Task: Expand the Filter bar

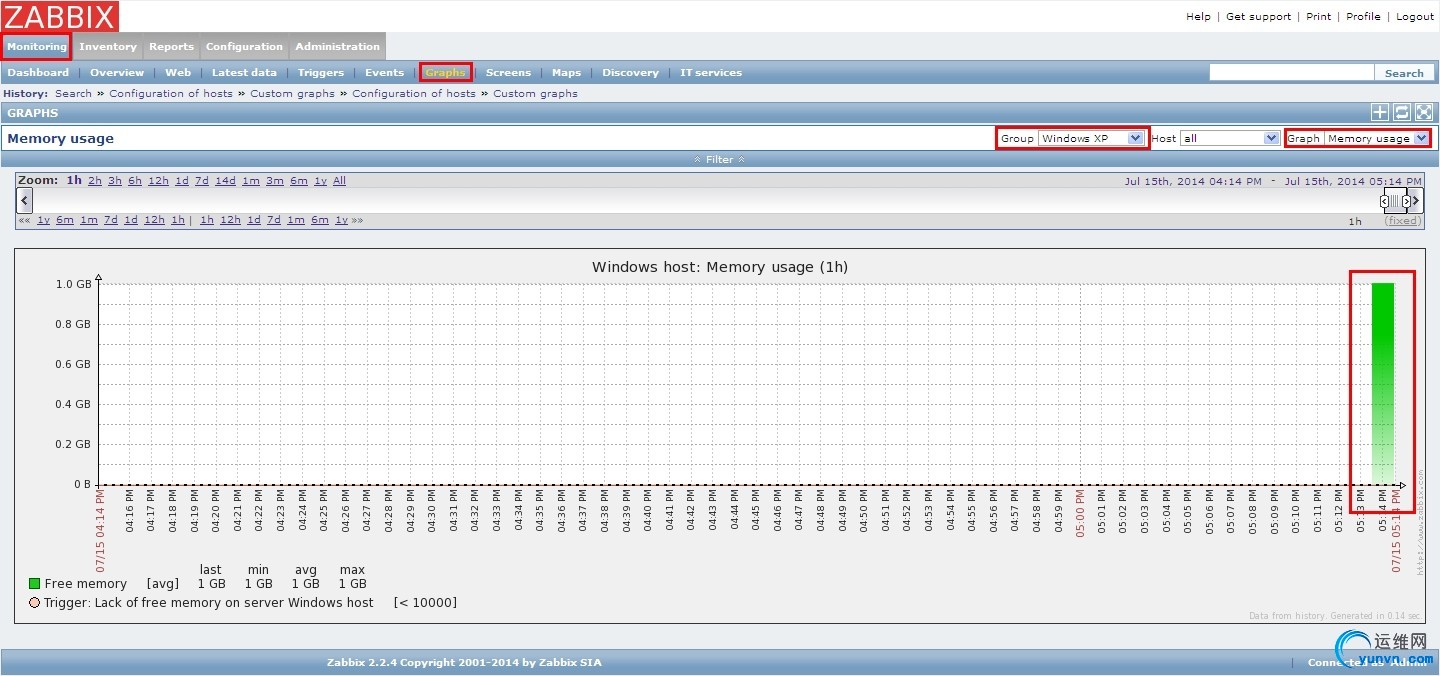Action: click(720, 159)
